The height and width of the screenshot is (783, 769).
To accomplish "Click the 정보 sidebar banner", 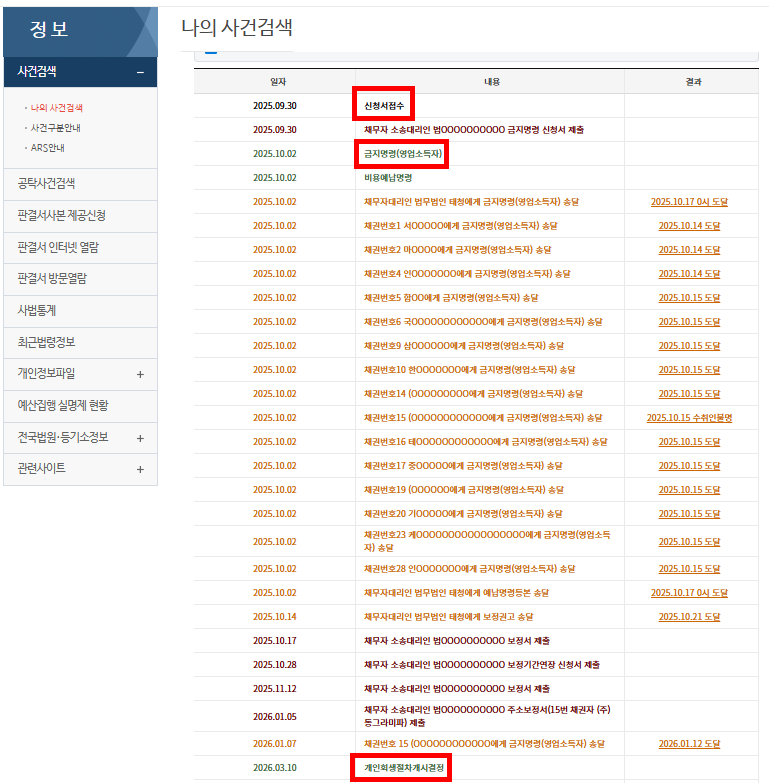I will tap(80, 31).
